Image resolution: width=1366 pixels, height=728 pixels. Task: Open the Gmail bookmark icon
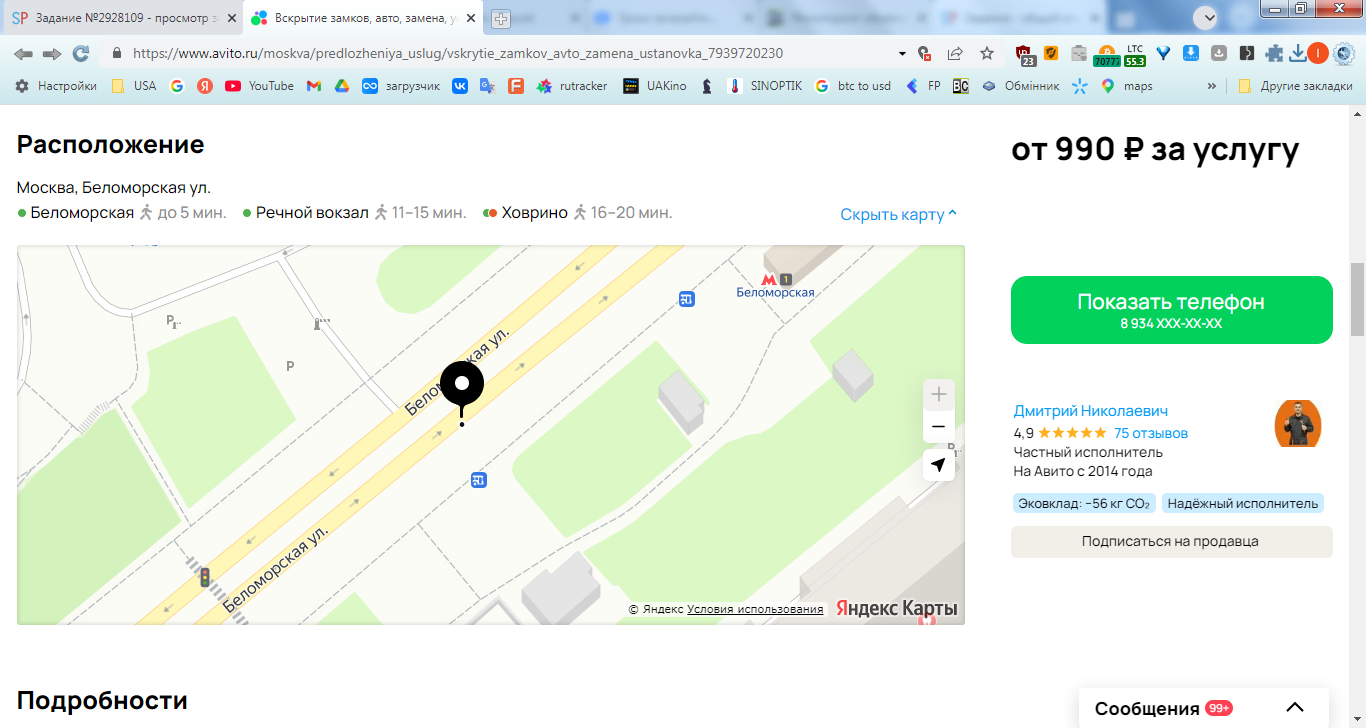point(313,86)
